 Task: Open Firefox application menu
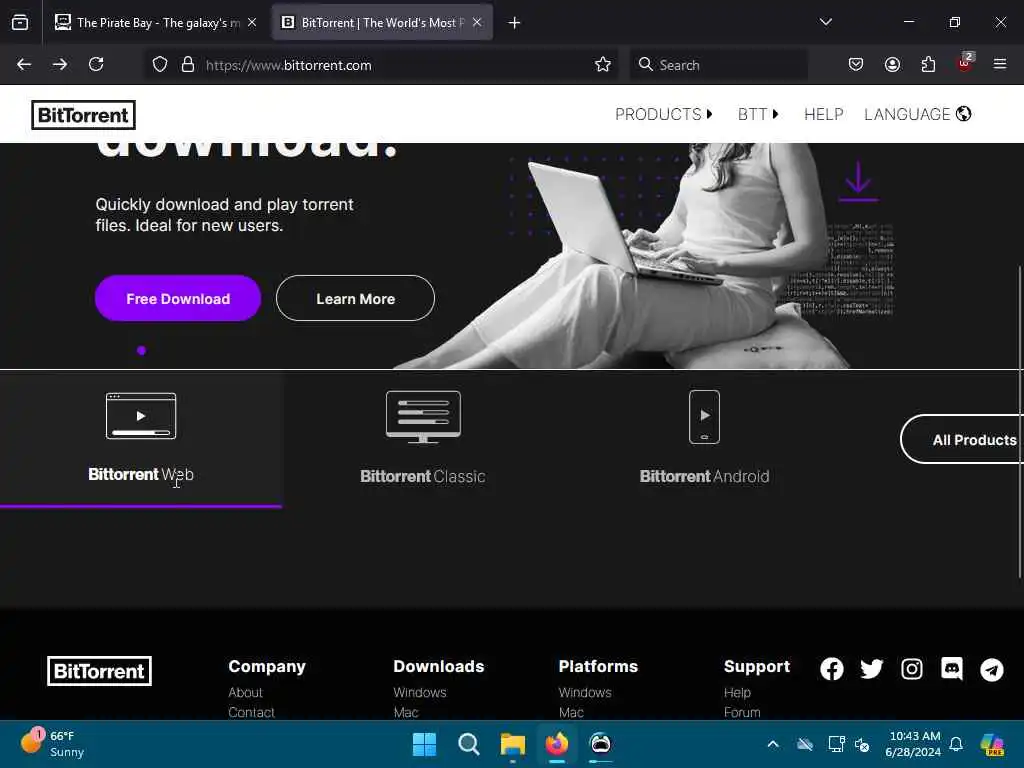[1000, 64]
